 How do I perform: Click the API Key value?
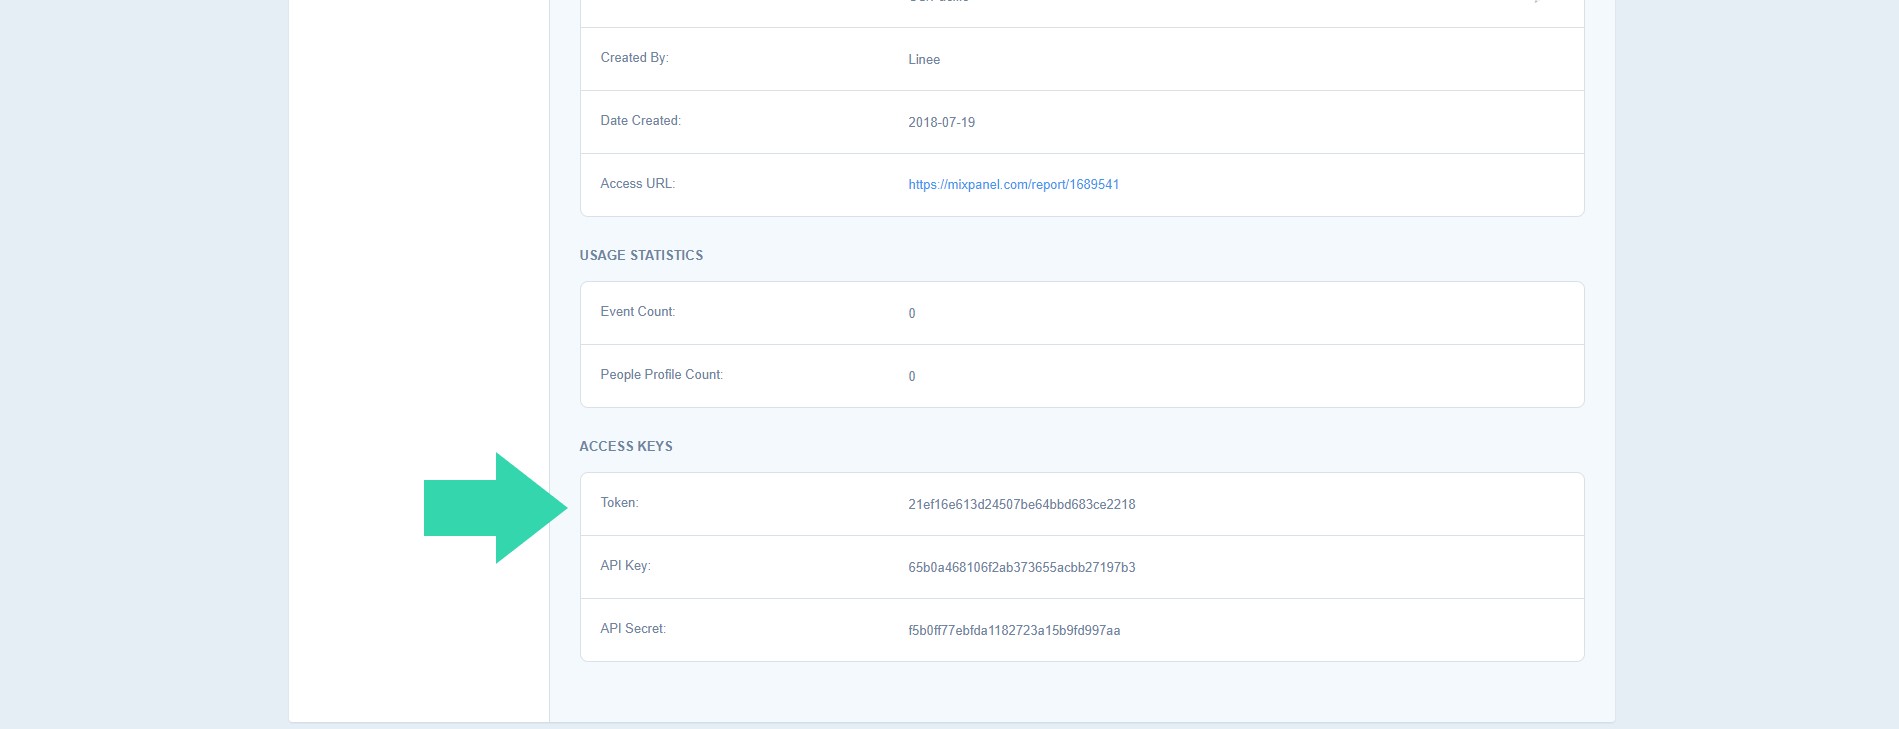click(x=1021, y=568)
